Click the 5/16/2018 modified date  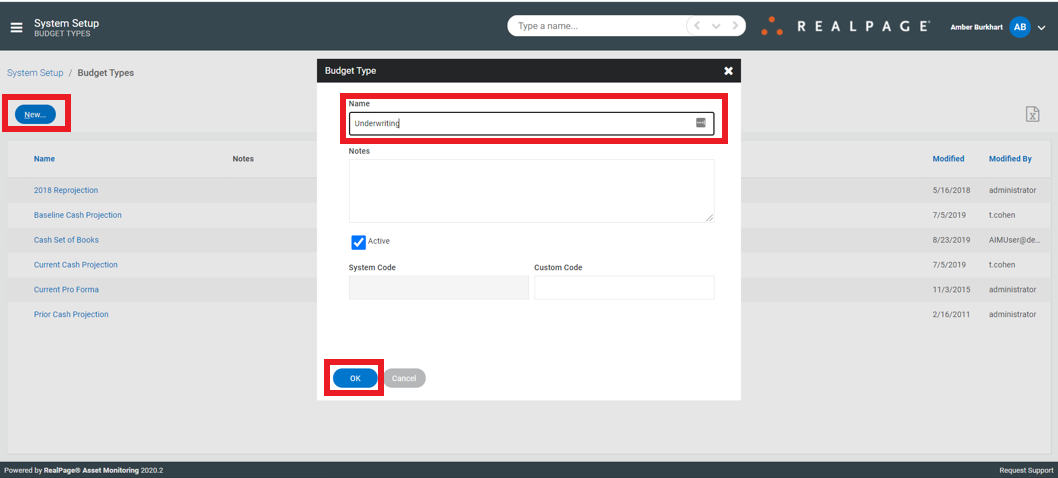pos(951,190)
